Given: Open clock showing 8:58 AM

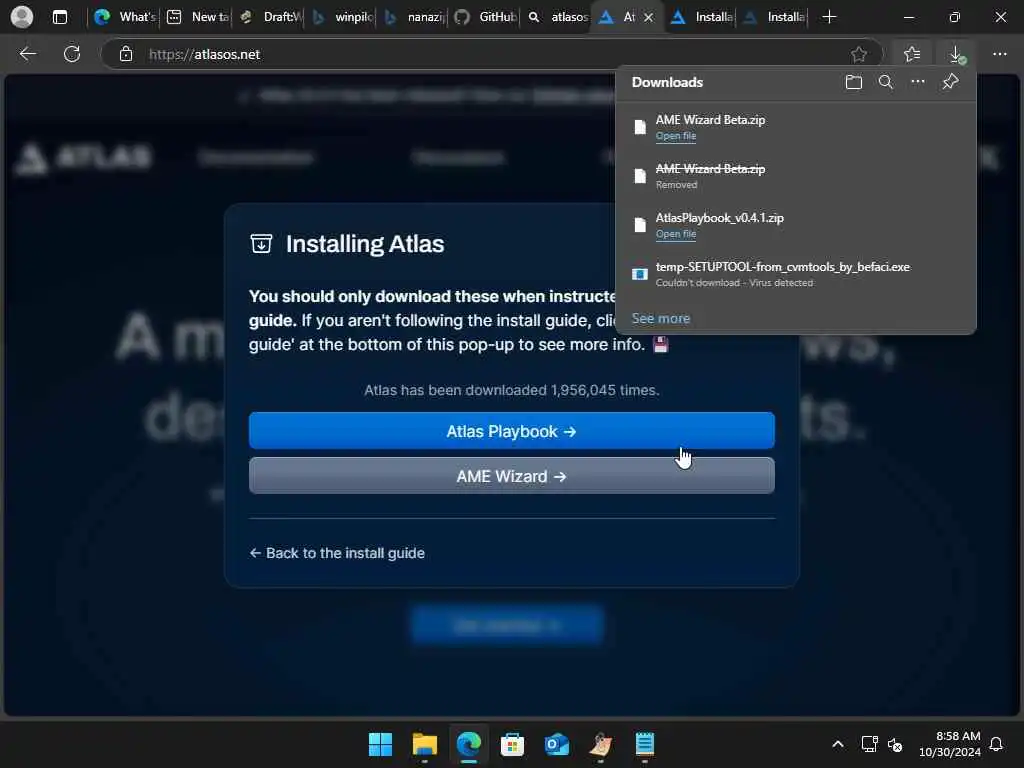Looking at the screenshot, I should tap(950, 744).
